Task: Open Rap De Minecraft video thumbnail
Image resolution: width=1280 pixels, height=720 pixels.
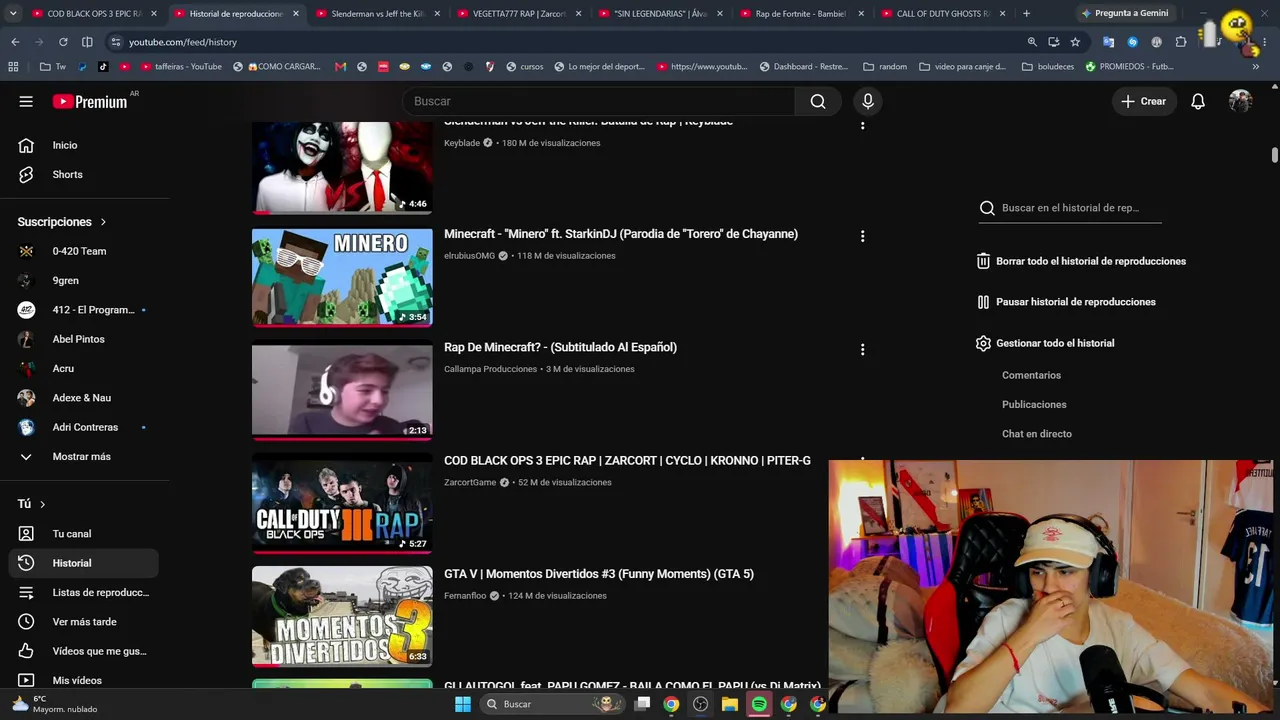Action: click(x=342, y=390)
